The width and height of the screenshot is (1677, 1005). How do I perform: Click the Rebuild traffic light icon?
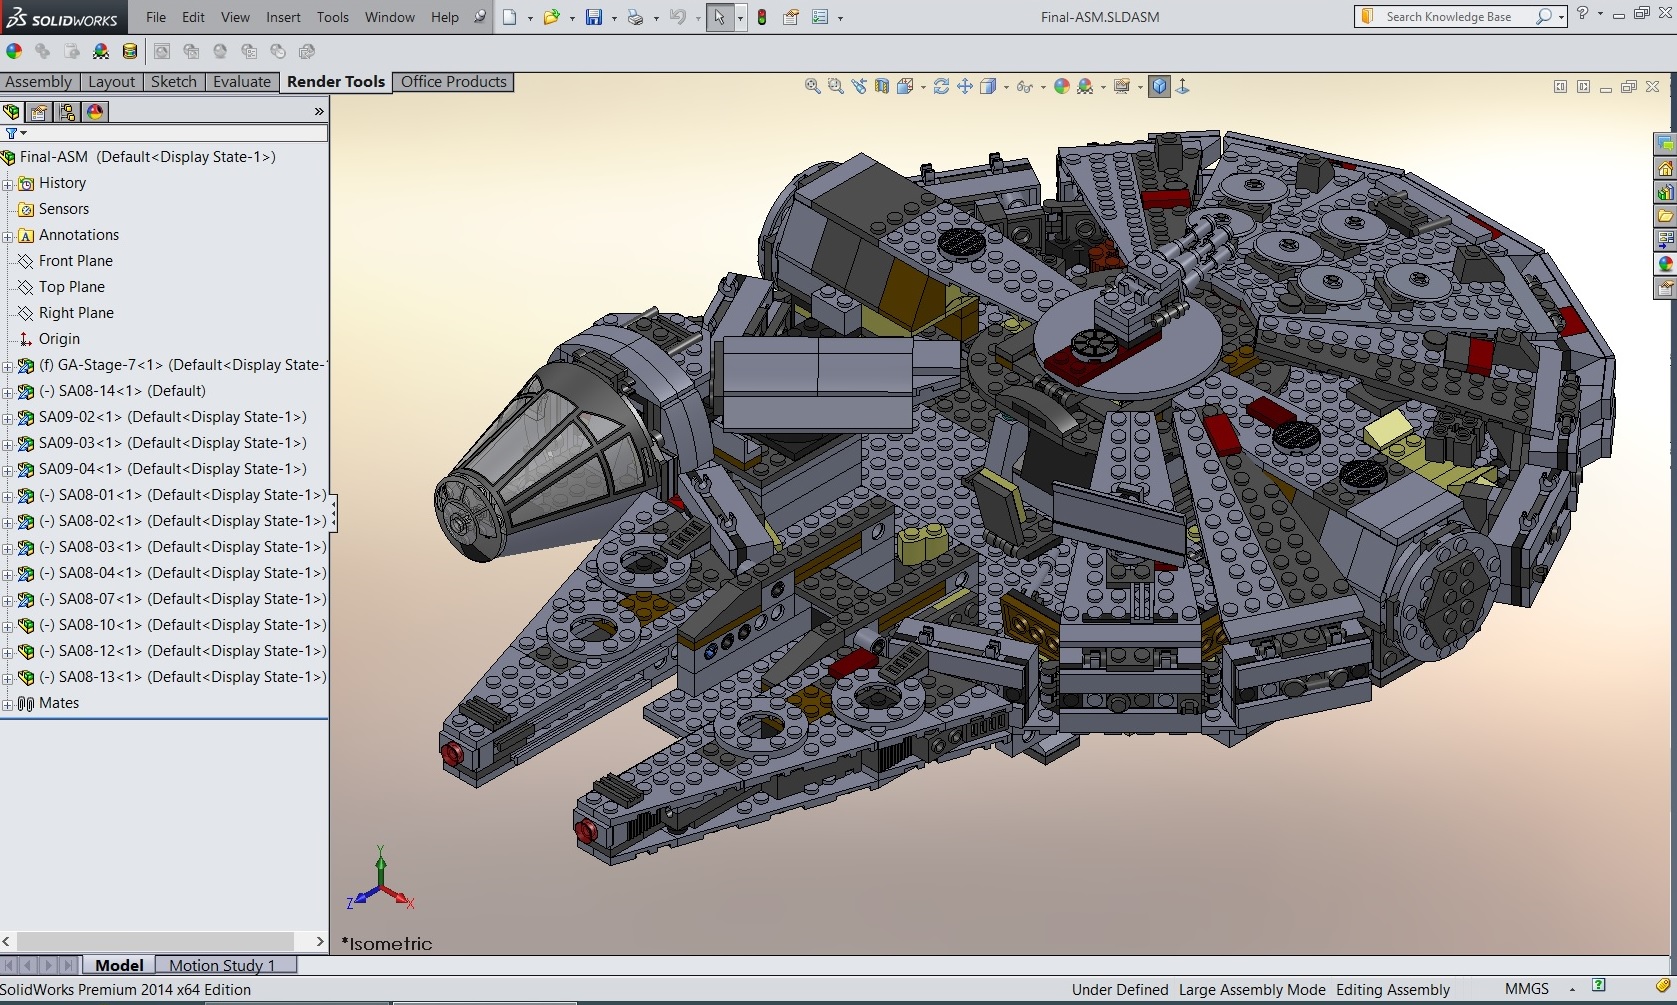pyautogui.click(x=762, y=17)
